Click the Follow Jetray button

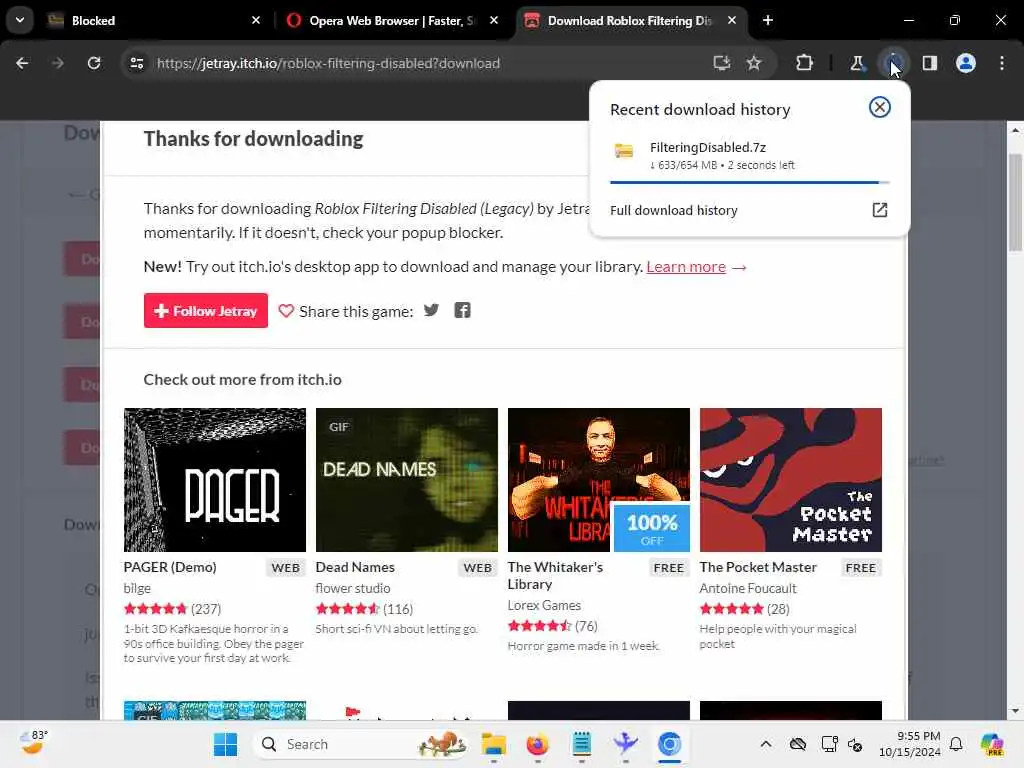(x=206, y=311)
